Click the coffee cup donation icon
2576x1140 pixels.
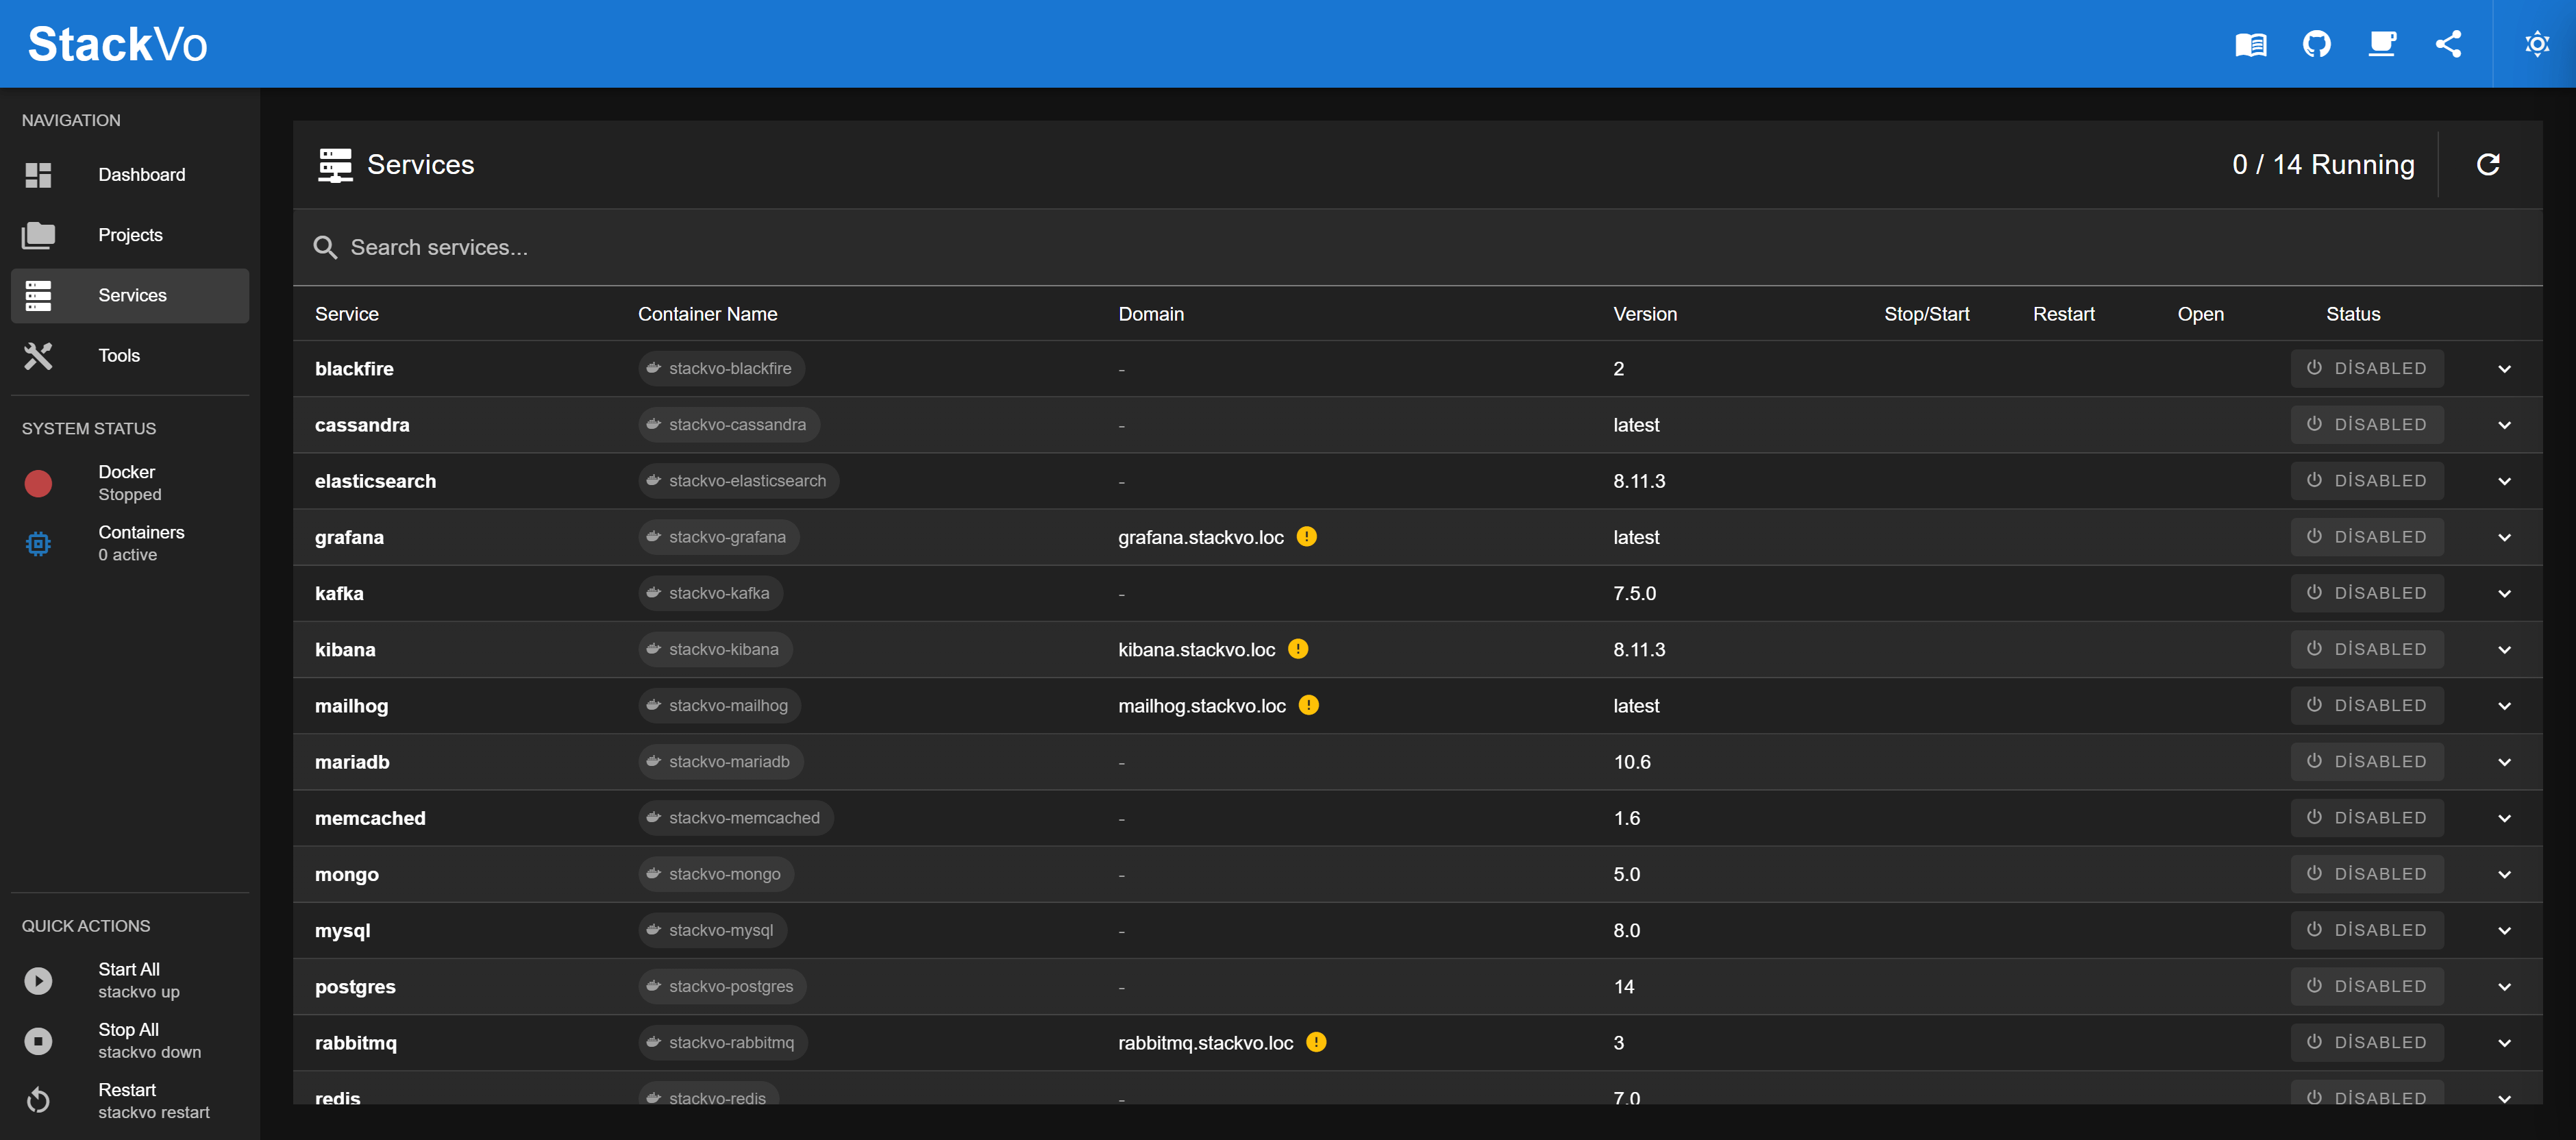pos(2383,43)
